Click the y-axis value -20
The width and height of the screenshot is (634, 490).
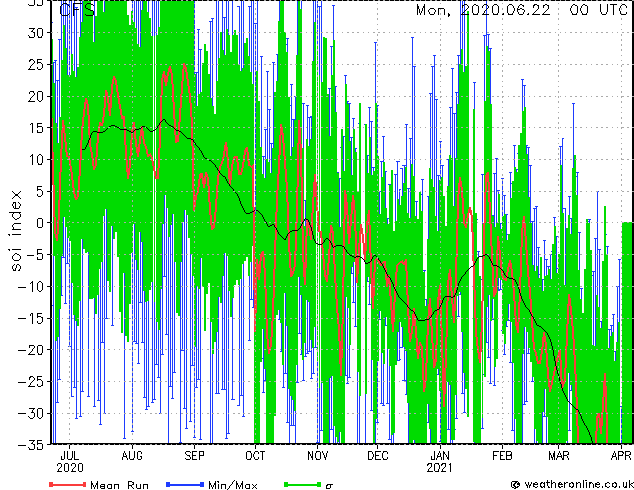pyautogui.click(x=31, y=350)
